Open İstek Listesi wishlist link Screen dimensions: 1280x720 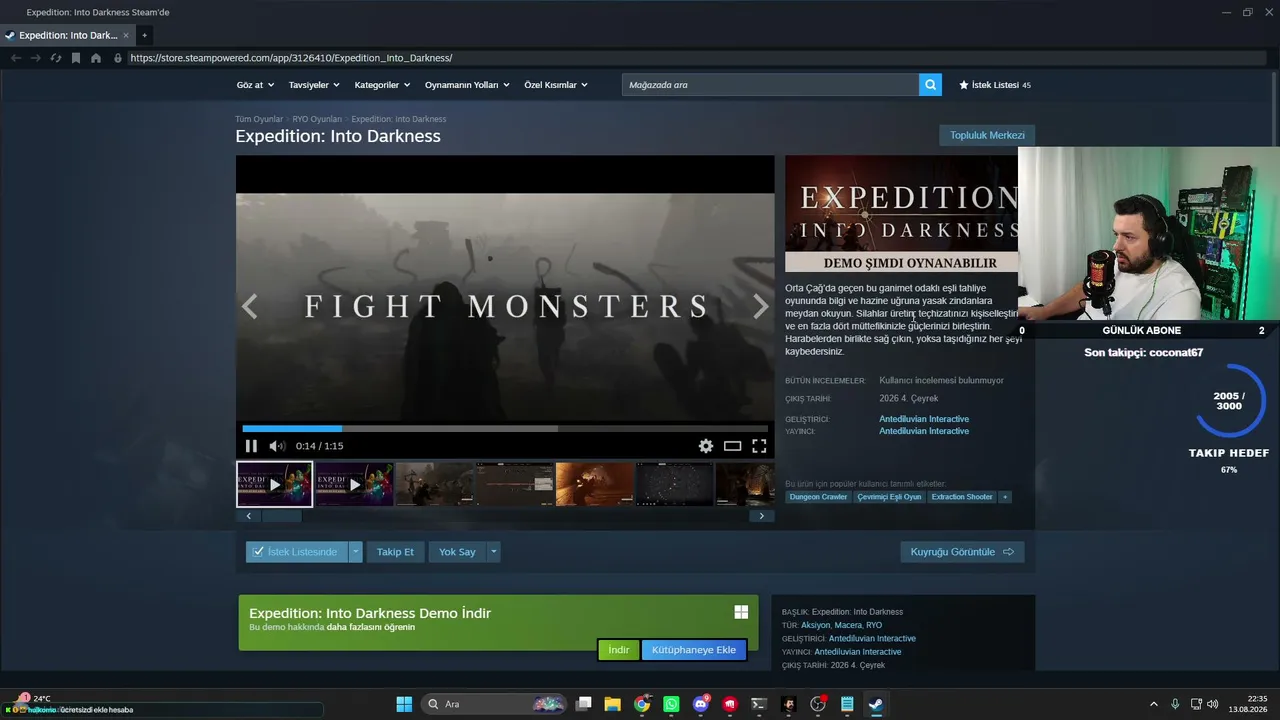(x=995, y=85)
